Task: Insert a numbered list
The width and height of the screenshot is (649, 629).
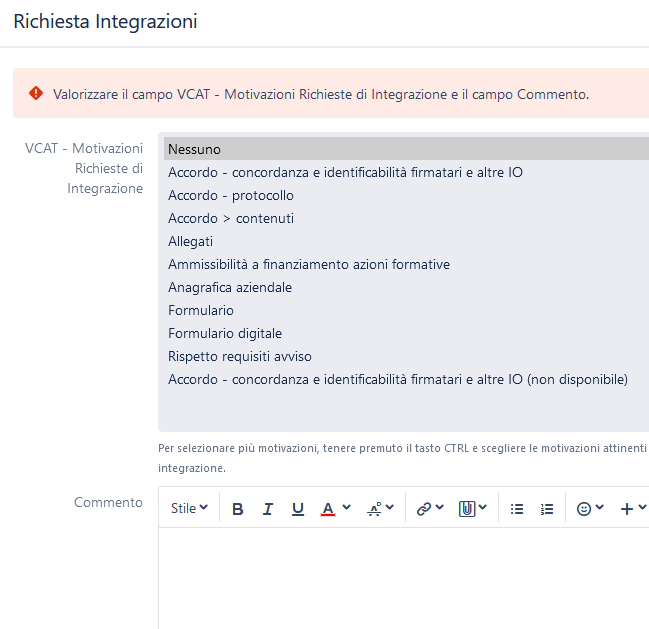Action: coord(547,509)
